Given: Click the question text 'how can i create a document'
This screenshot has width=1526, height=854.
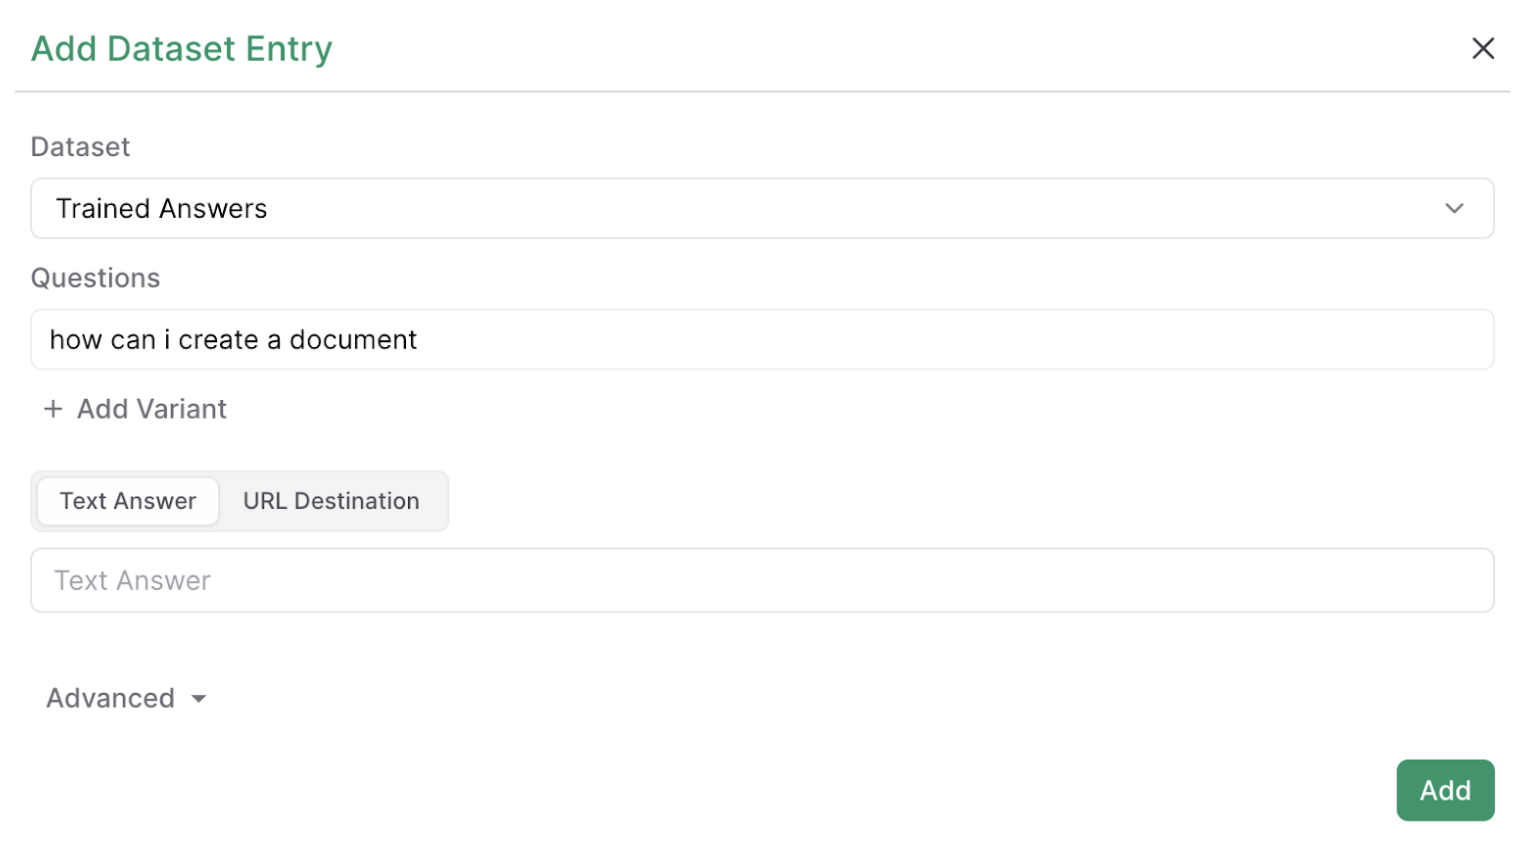Looking at the screenshot, I should 233,340.
